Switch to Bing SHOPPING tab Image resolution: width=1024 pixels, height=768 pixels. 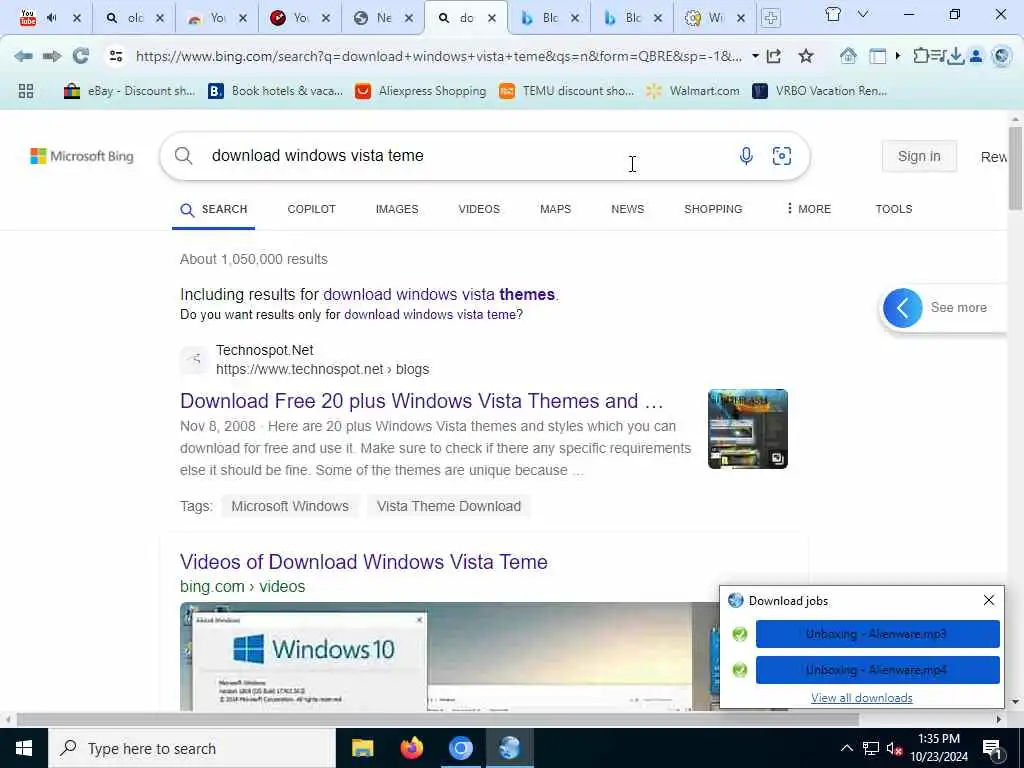pos(713,209)
